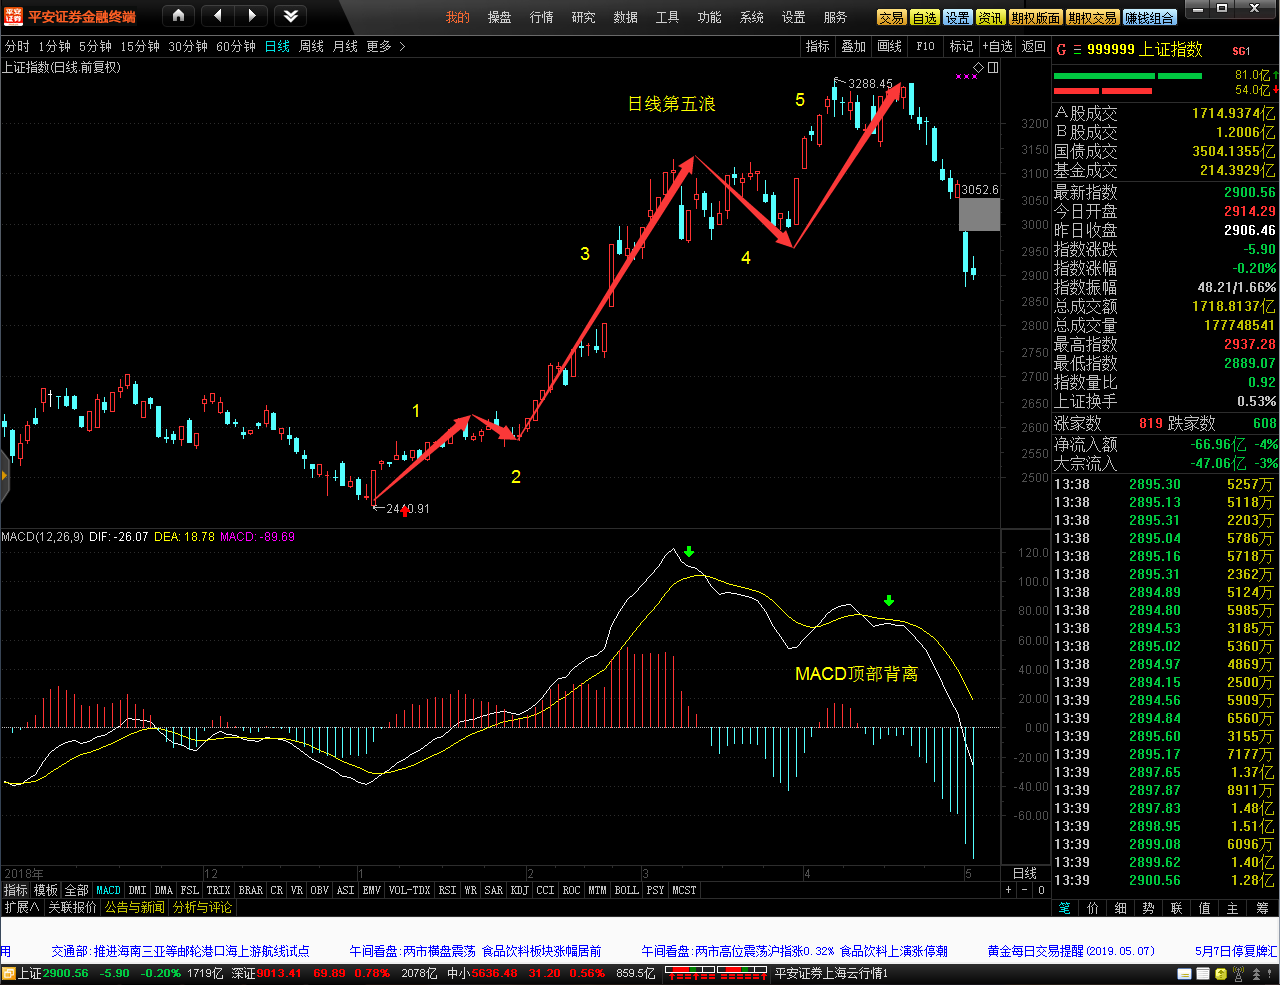Switch to the 60分钟 timeframe
The image size is (1280, 985).
point(236,47)
